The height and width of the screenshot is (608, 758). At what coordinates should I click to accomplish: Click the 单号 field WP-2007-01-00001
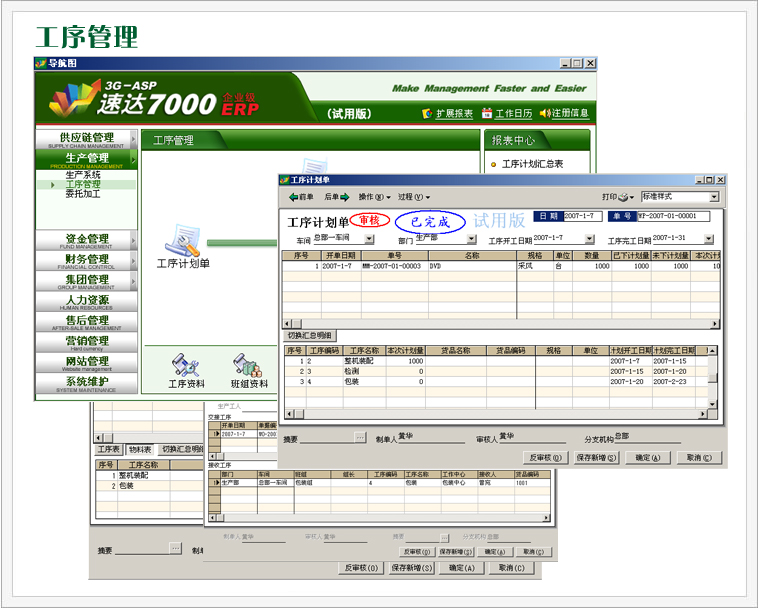click(674, 216)
